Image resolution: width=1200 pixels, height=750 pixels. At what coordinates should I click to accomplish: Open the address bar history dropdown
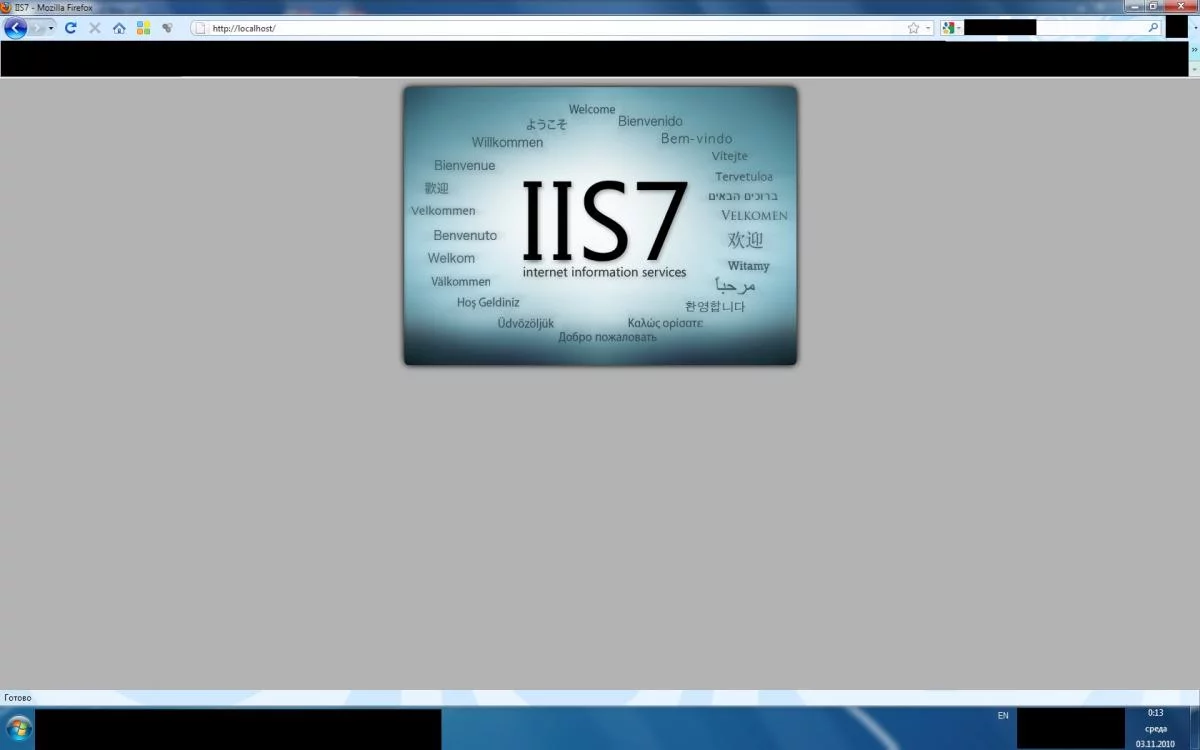[928, 28]
